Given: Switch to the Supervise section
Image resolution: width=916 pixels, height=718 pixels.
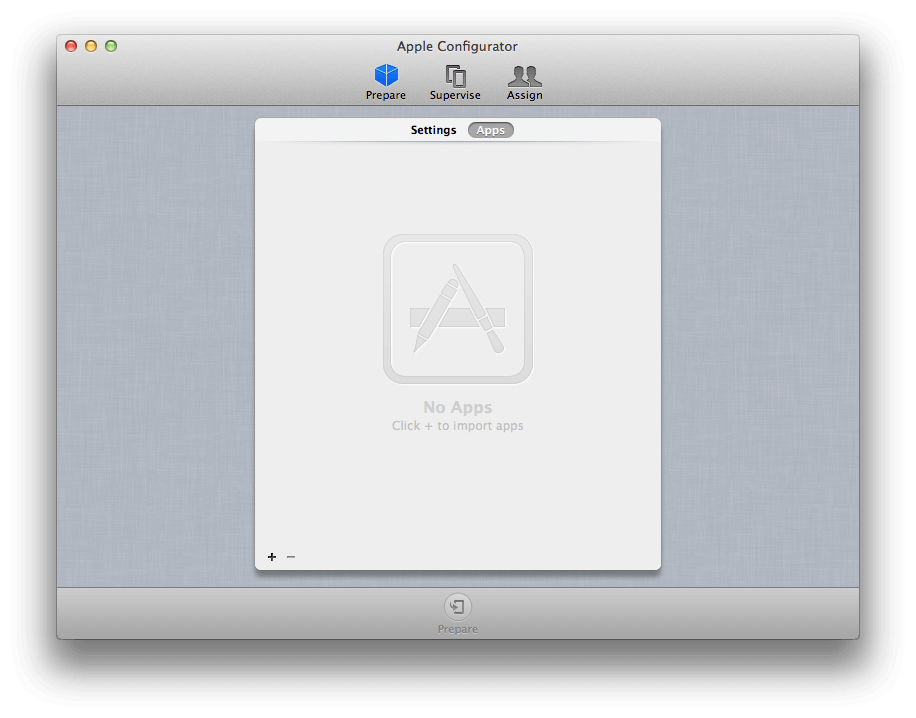Looking at the screenshot, I should tap(455, 82).
